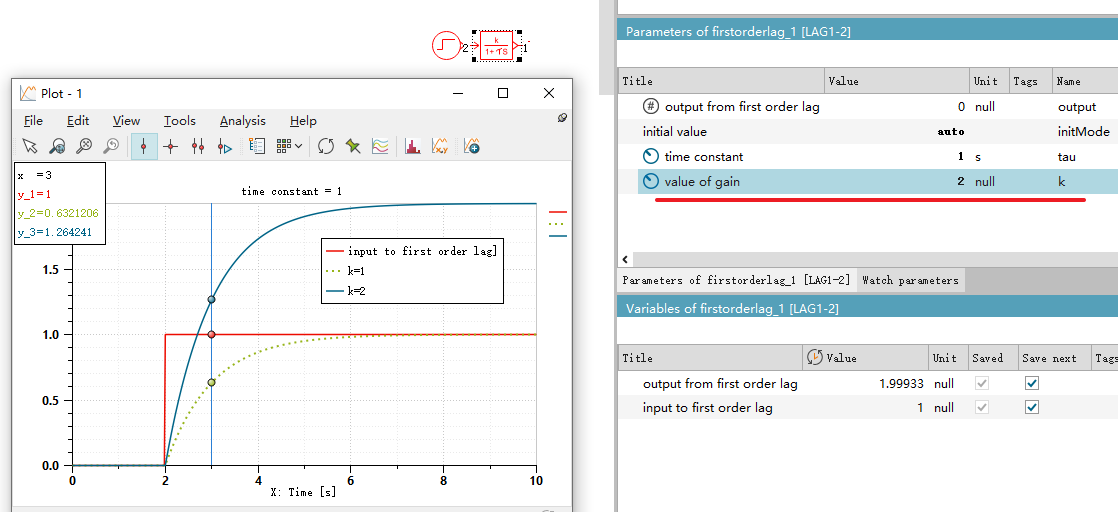Select the crosshair cursor tool
Screen dimensions: 1118x512
171,146
